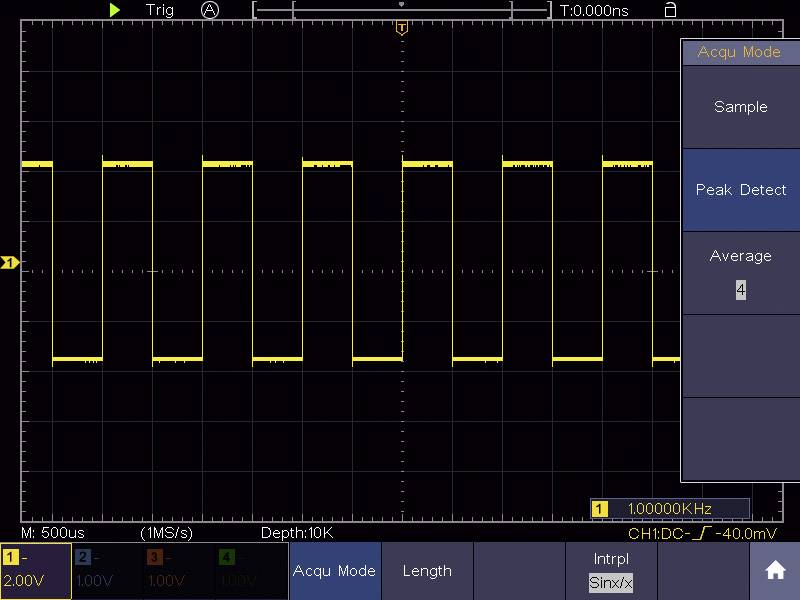Select channel 2 at the bottom bar
The height and width of the screenshot is (600, 800).
(x=105, y=570)
